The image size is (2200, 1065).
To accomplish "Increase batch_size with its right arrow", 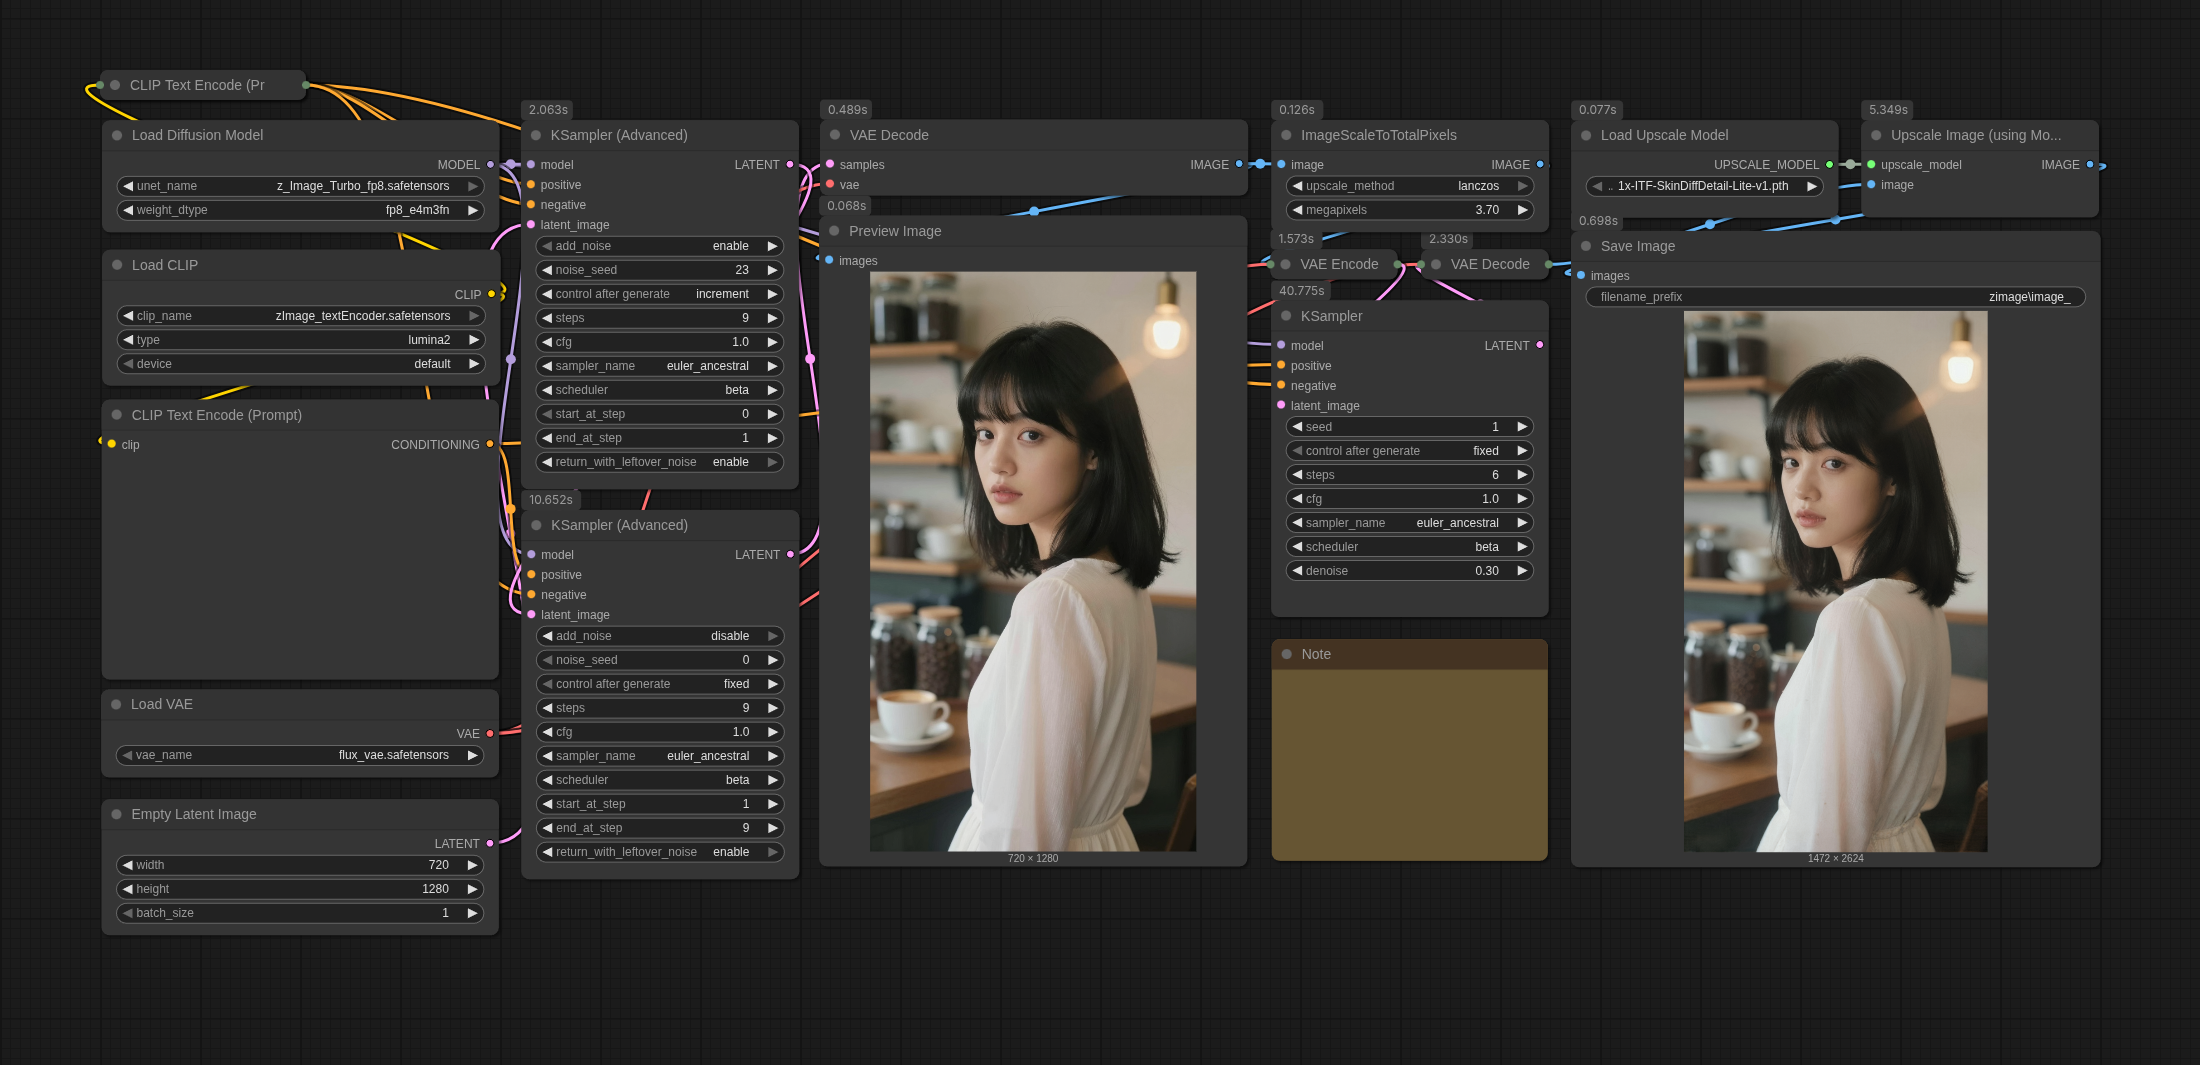I will click(x=472, y=913).
